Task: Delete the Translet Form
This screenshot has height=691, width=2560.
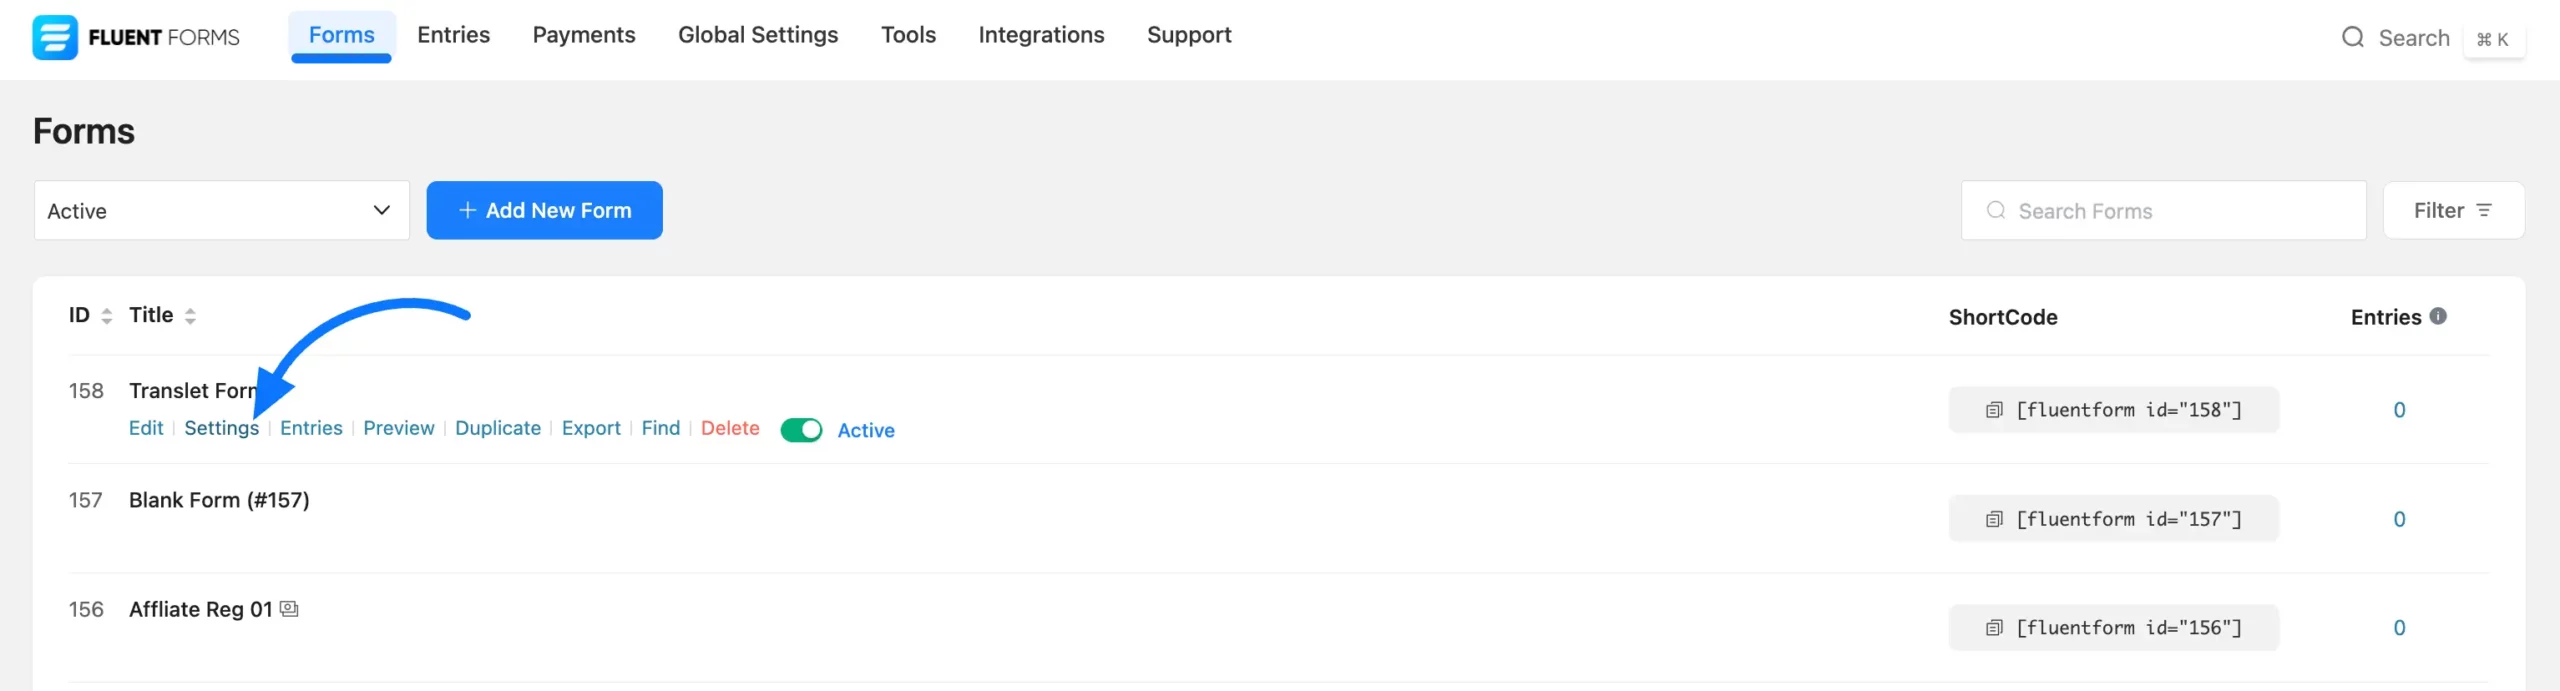Action: (729, 428)
